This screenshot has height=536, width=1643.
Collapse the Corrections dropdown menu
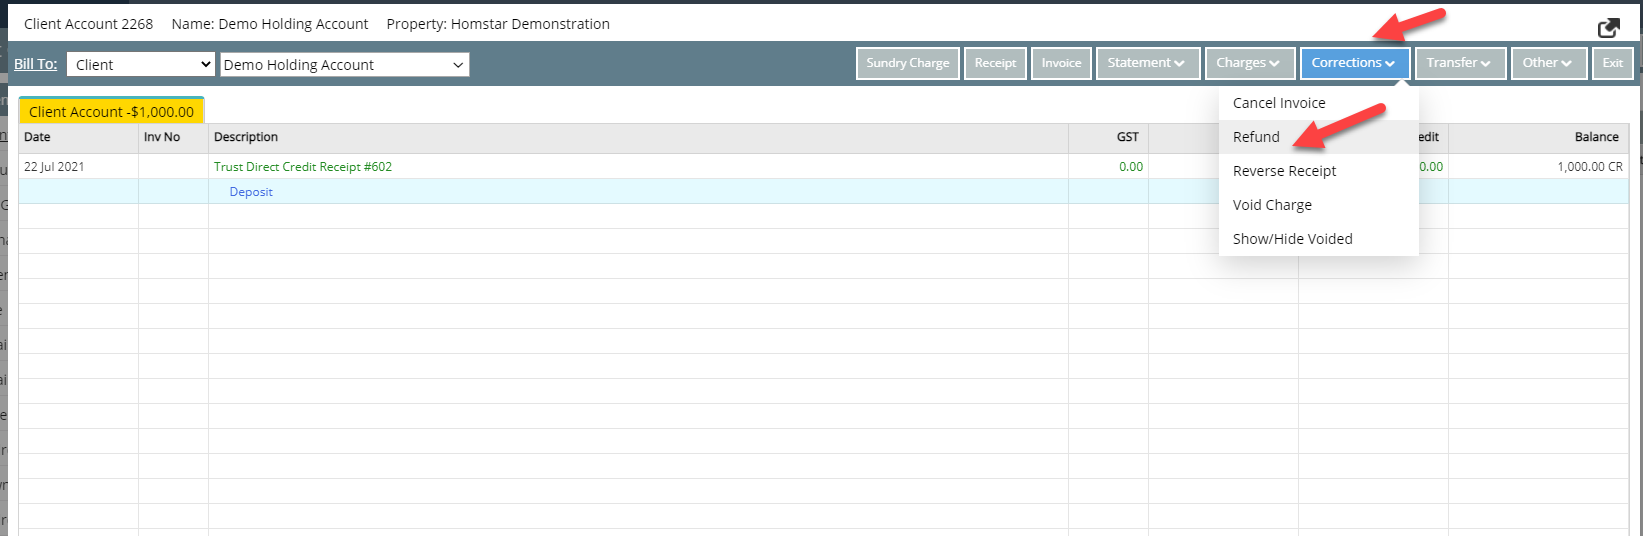tap(1354, 63)
